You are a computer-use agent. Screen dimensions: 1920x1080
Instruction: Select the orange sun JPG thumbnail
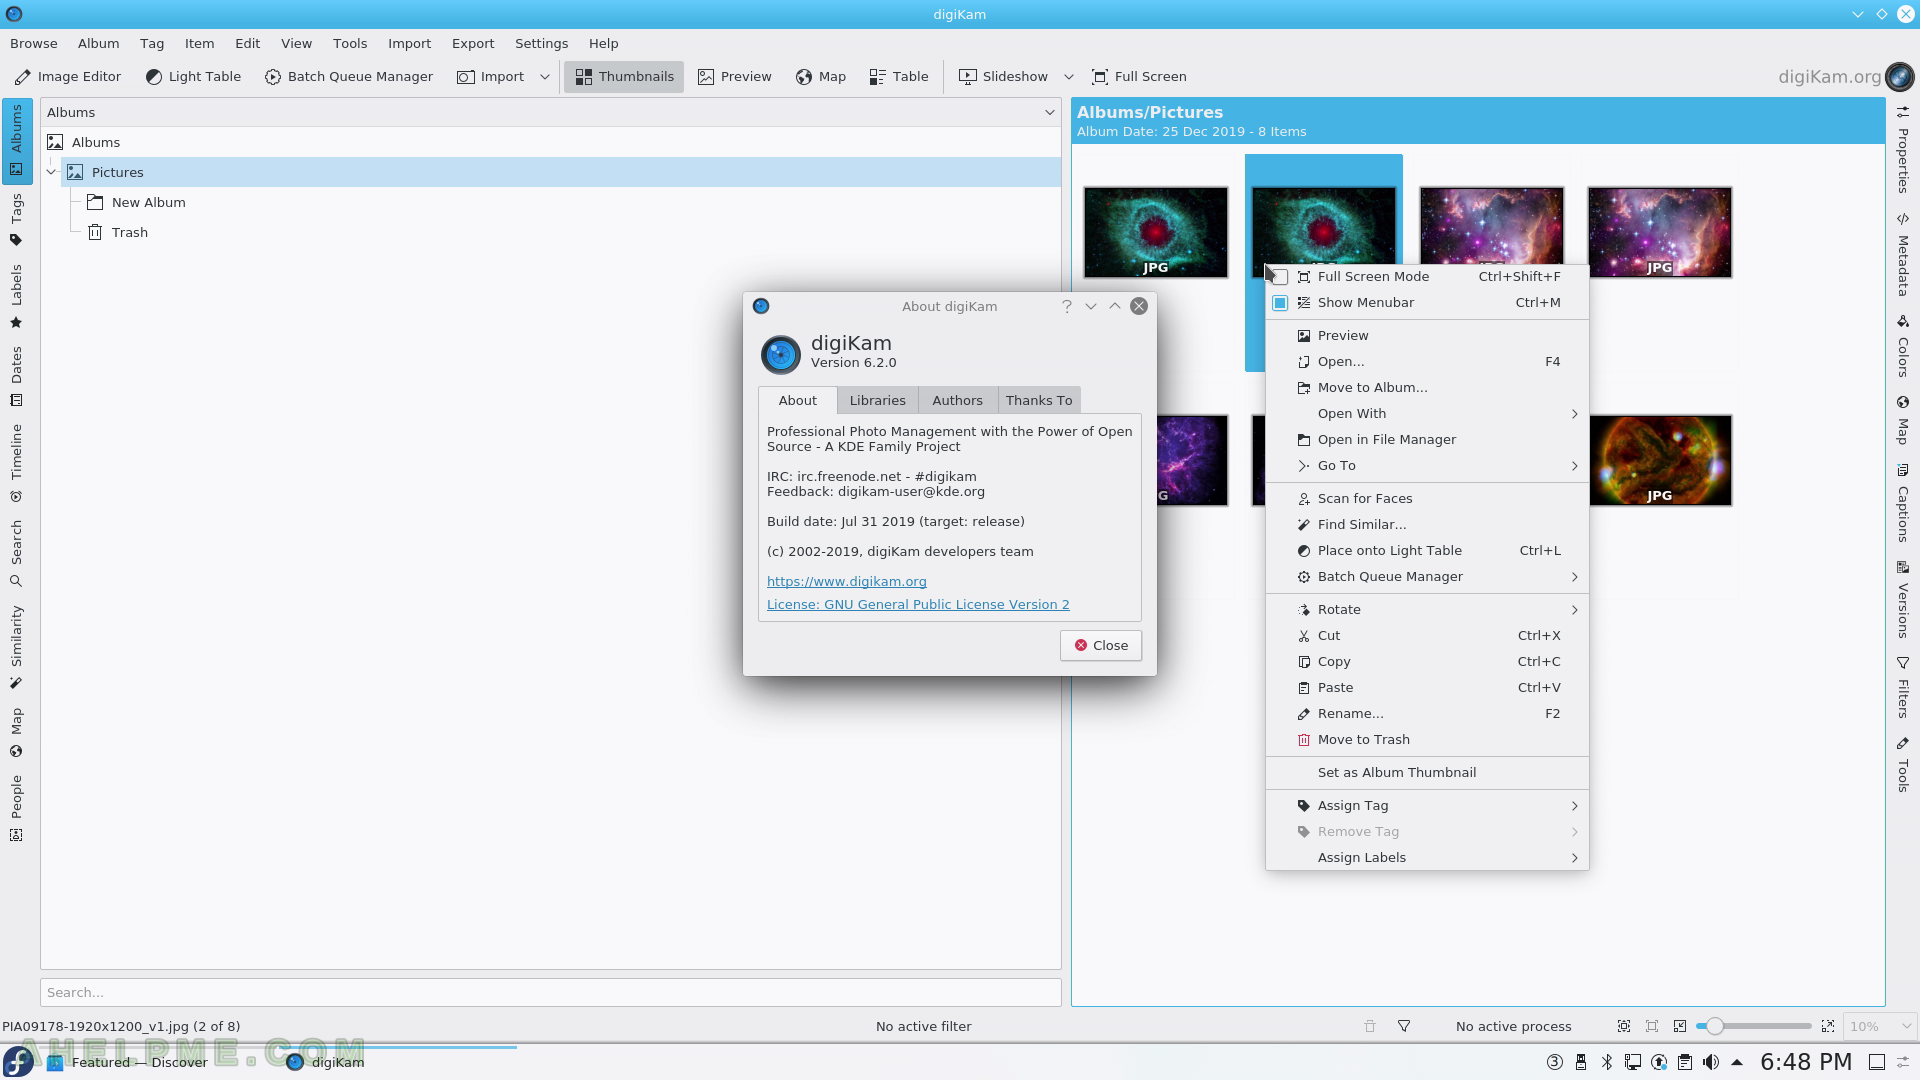[x=1659, y=461]
